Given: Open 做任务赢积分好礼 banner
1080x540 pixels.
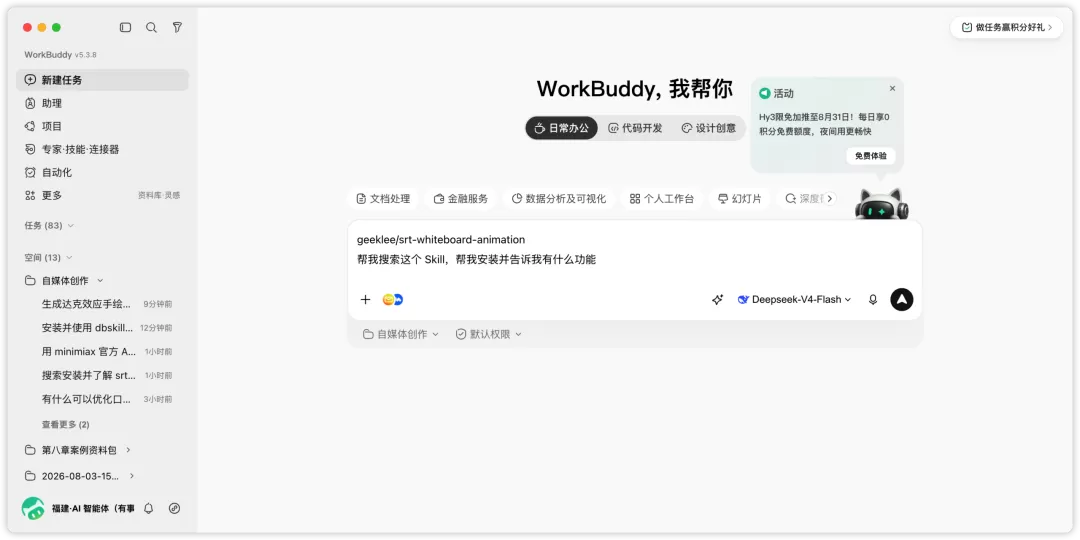Looking at the screenshot, I should tap(1006, 28).
